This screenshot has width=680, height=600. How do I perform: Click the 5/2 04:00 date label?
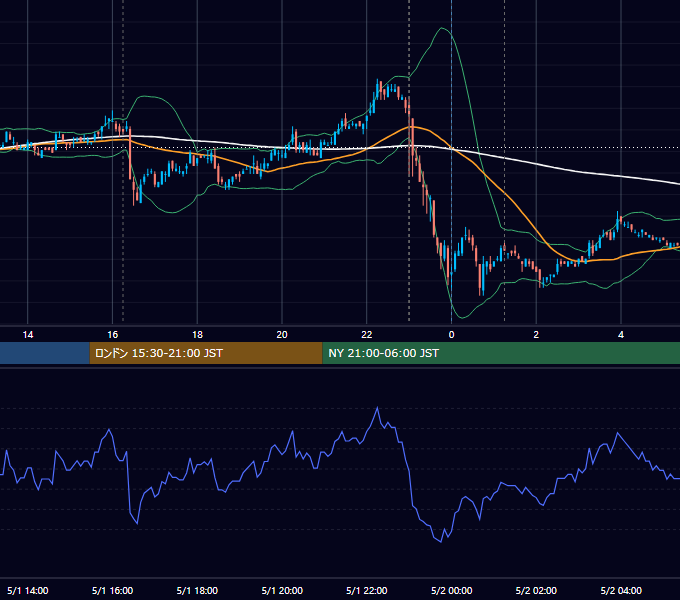click(621, 590)
